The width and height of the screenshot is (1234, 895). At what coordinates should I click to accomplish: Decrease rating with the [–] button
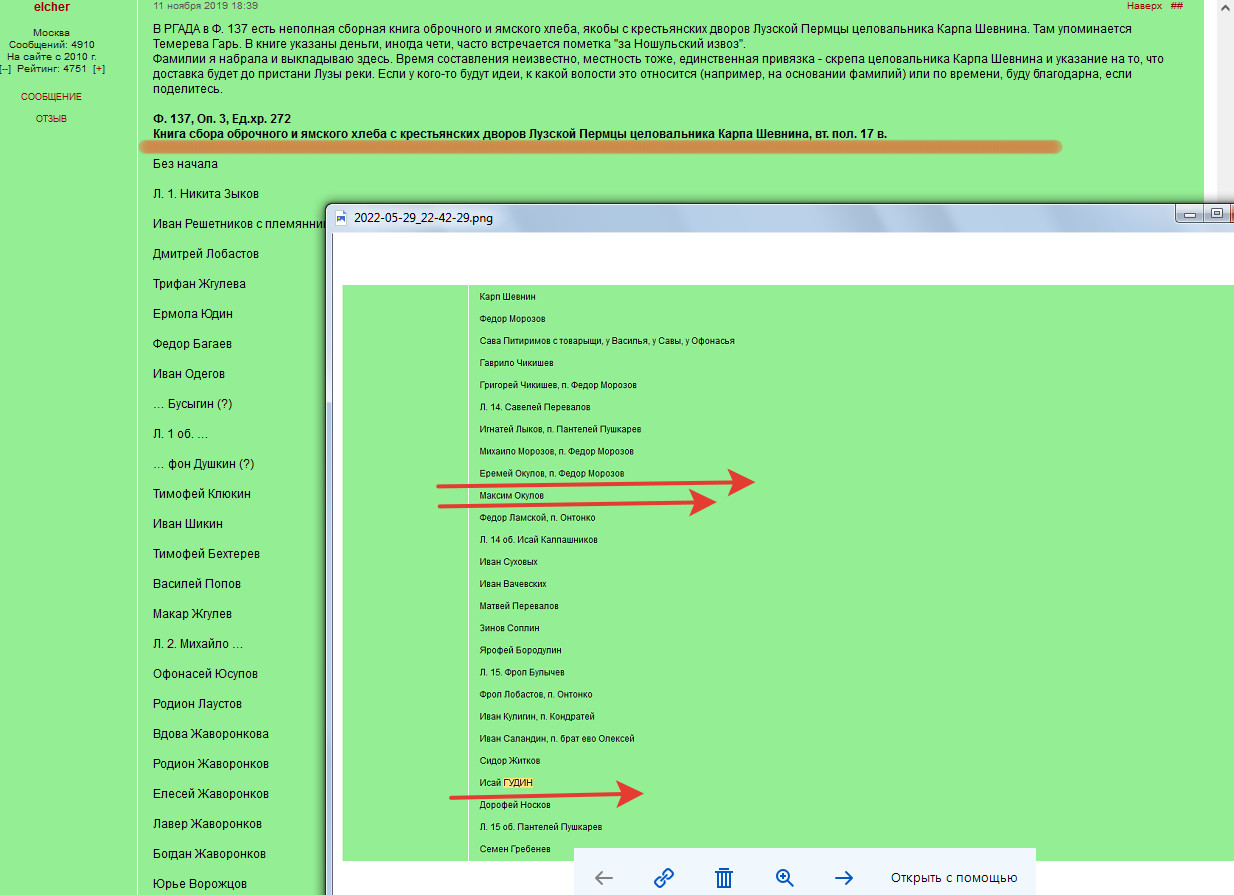pos(5,69)
